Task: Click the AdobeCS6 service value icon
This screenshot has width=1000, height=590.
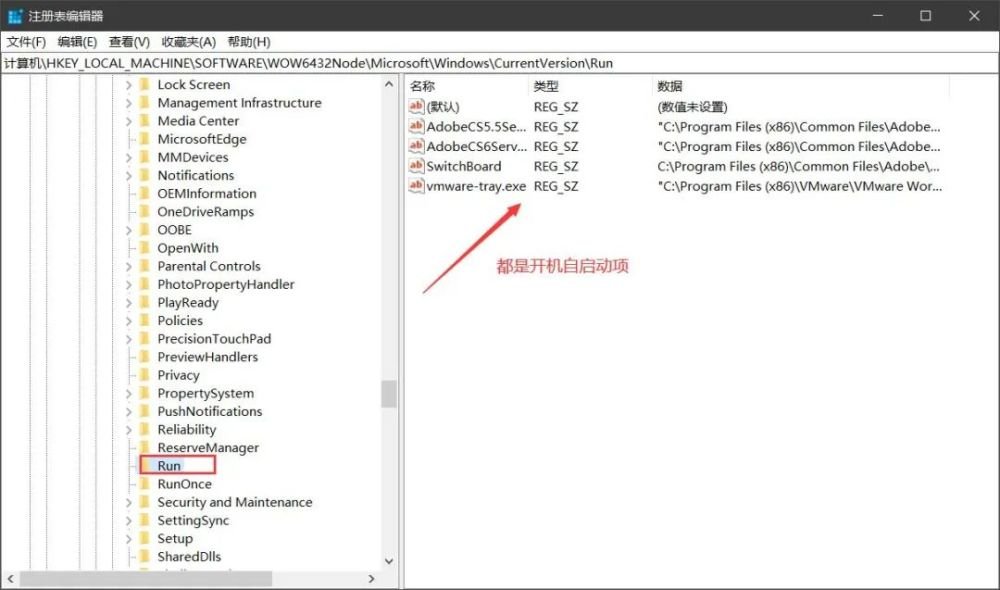Action: click(x=417, y=146)
